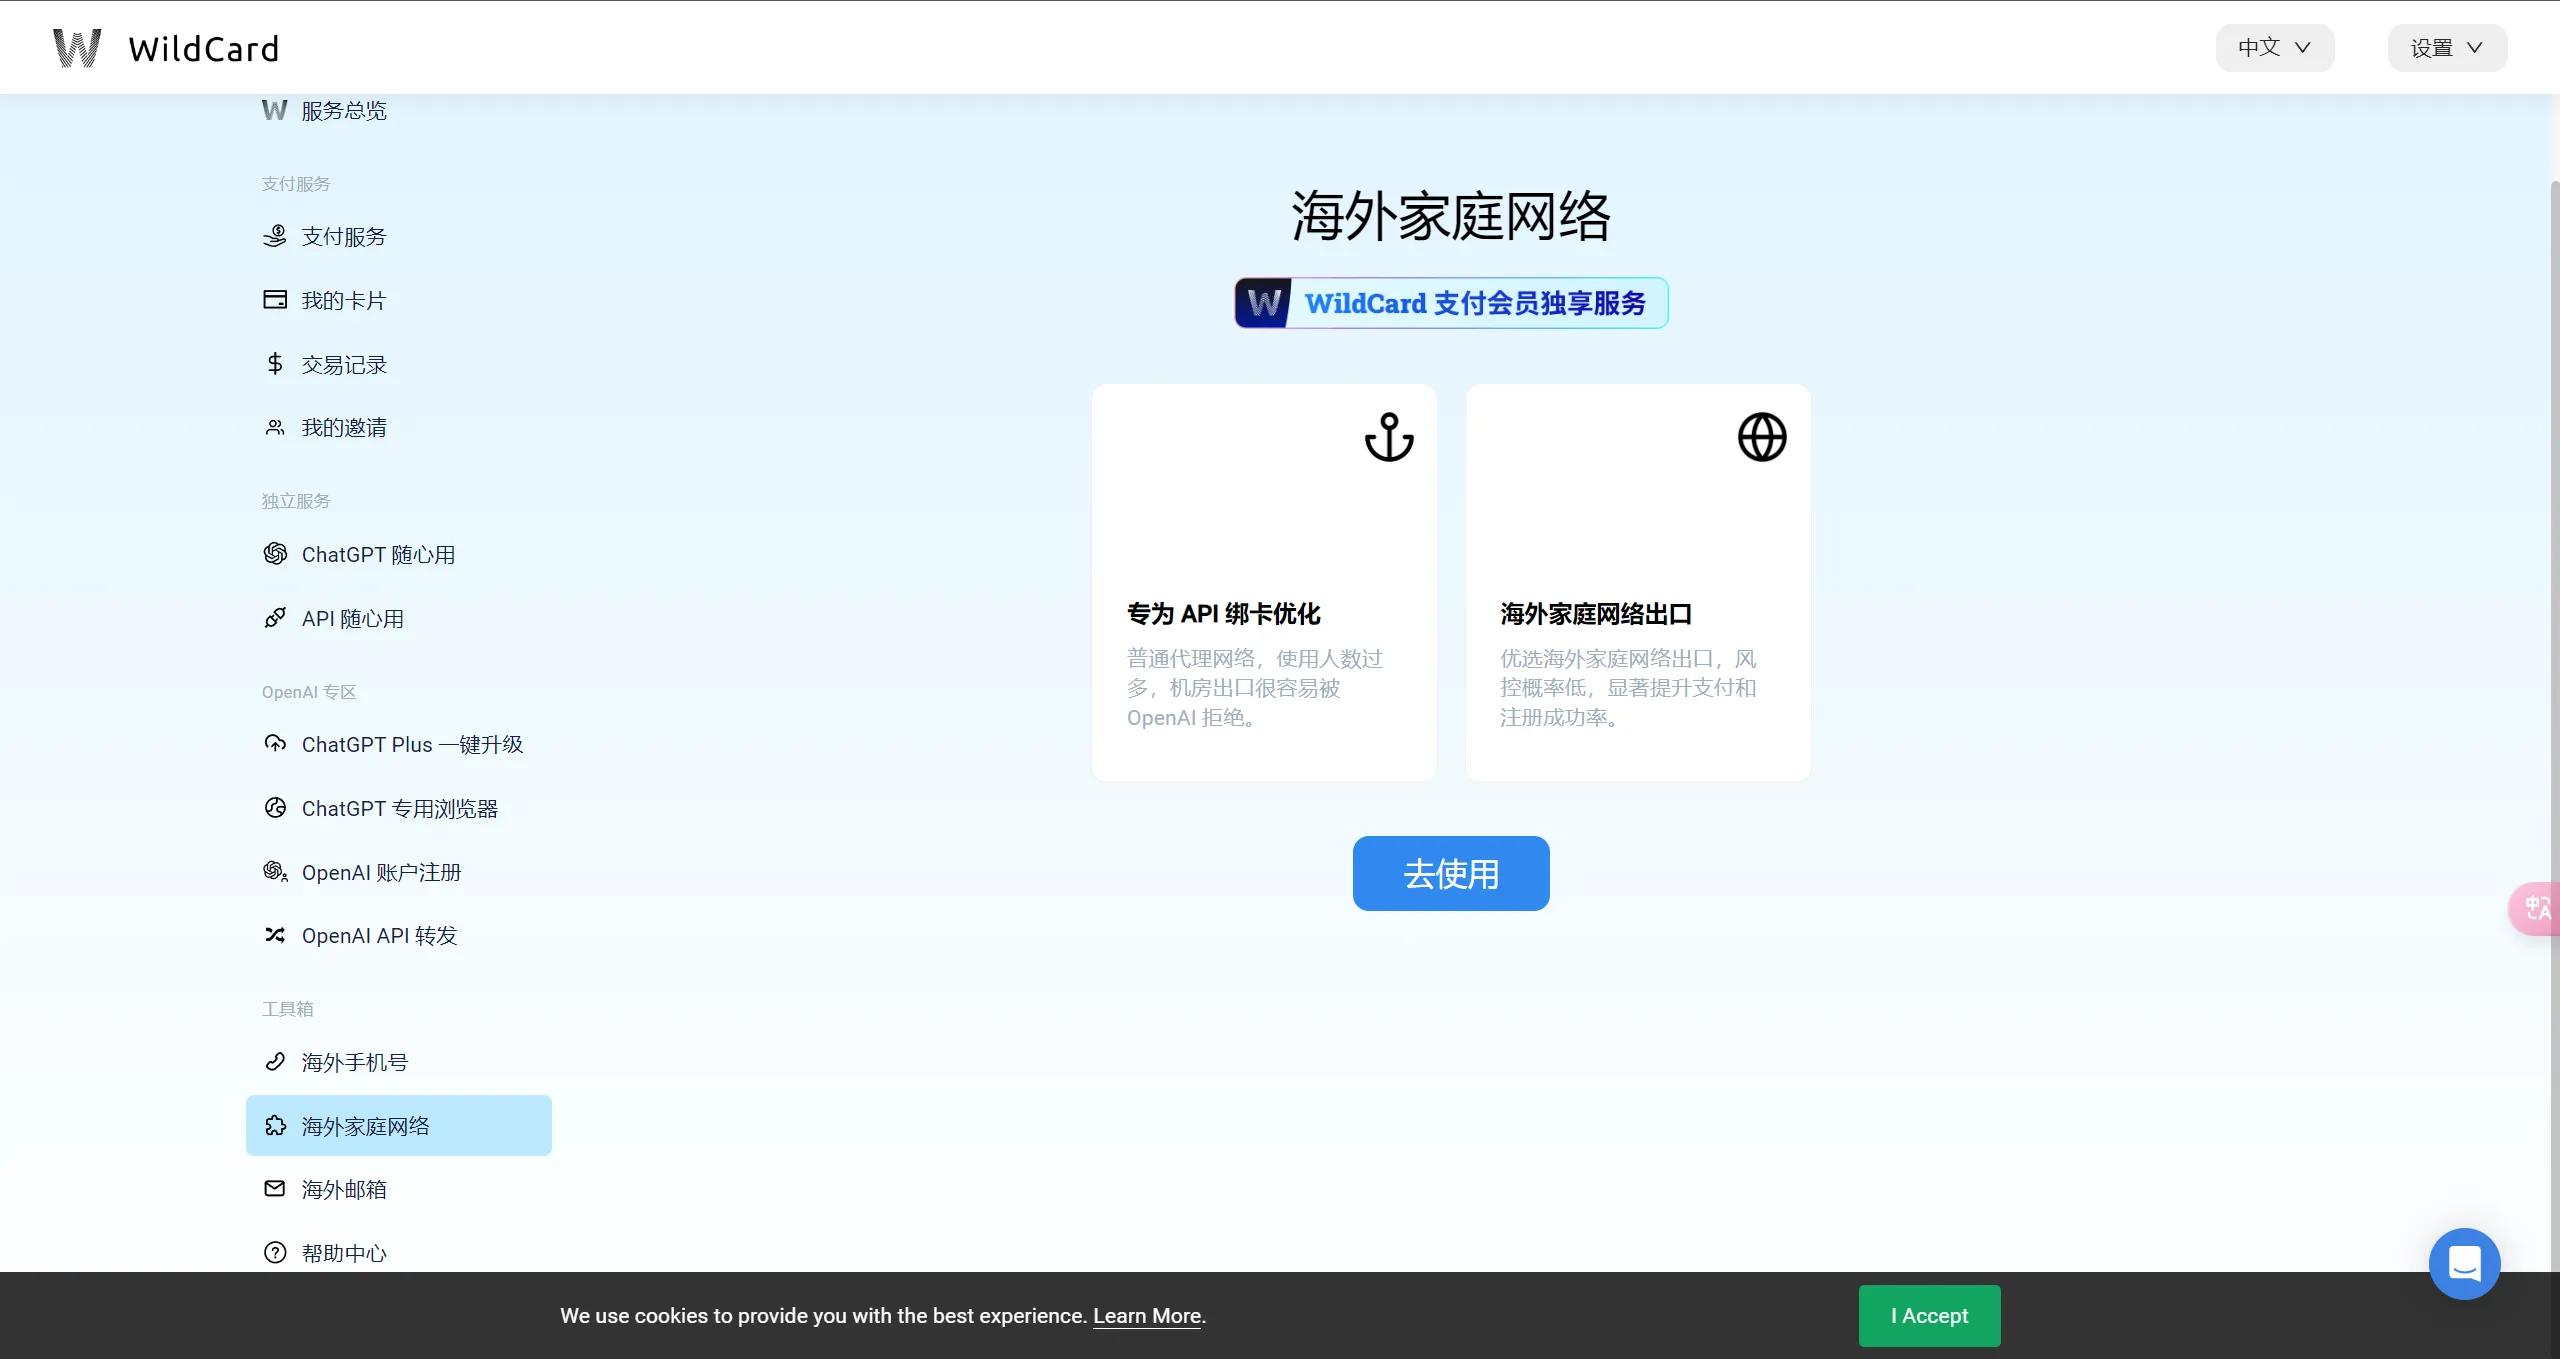Click the W icon next to 服务总览
Image resolution: width=2560 pixels, height=1359 pixels.
[x=274, y=110]
